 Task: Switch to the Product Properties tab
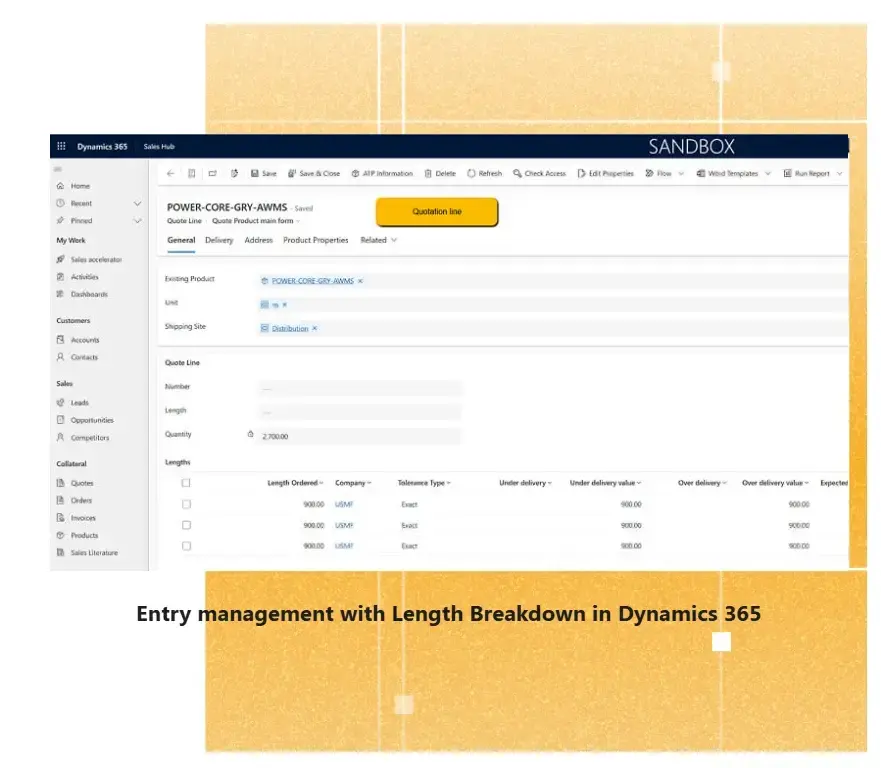point(315,240)
